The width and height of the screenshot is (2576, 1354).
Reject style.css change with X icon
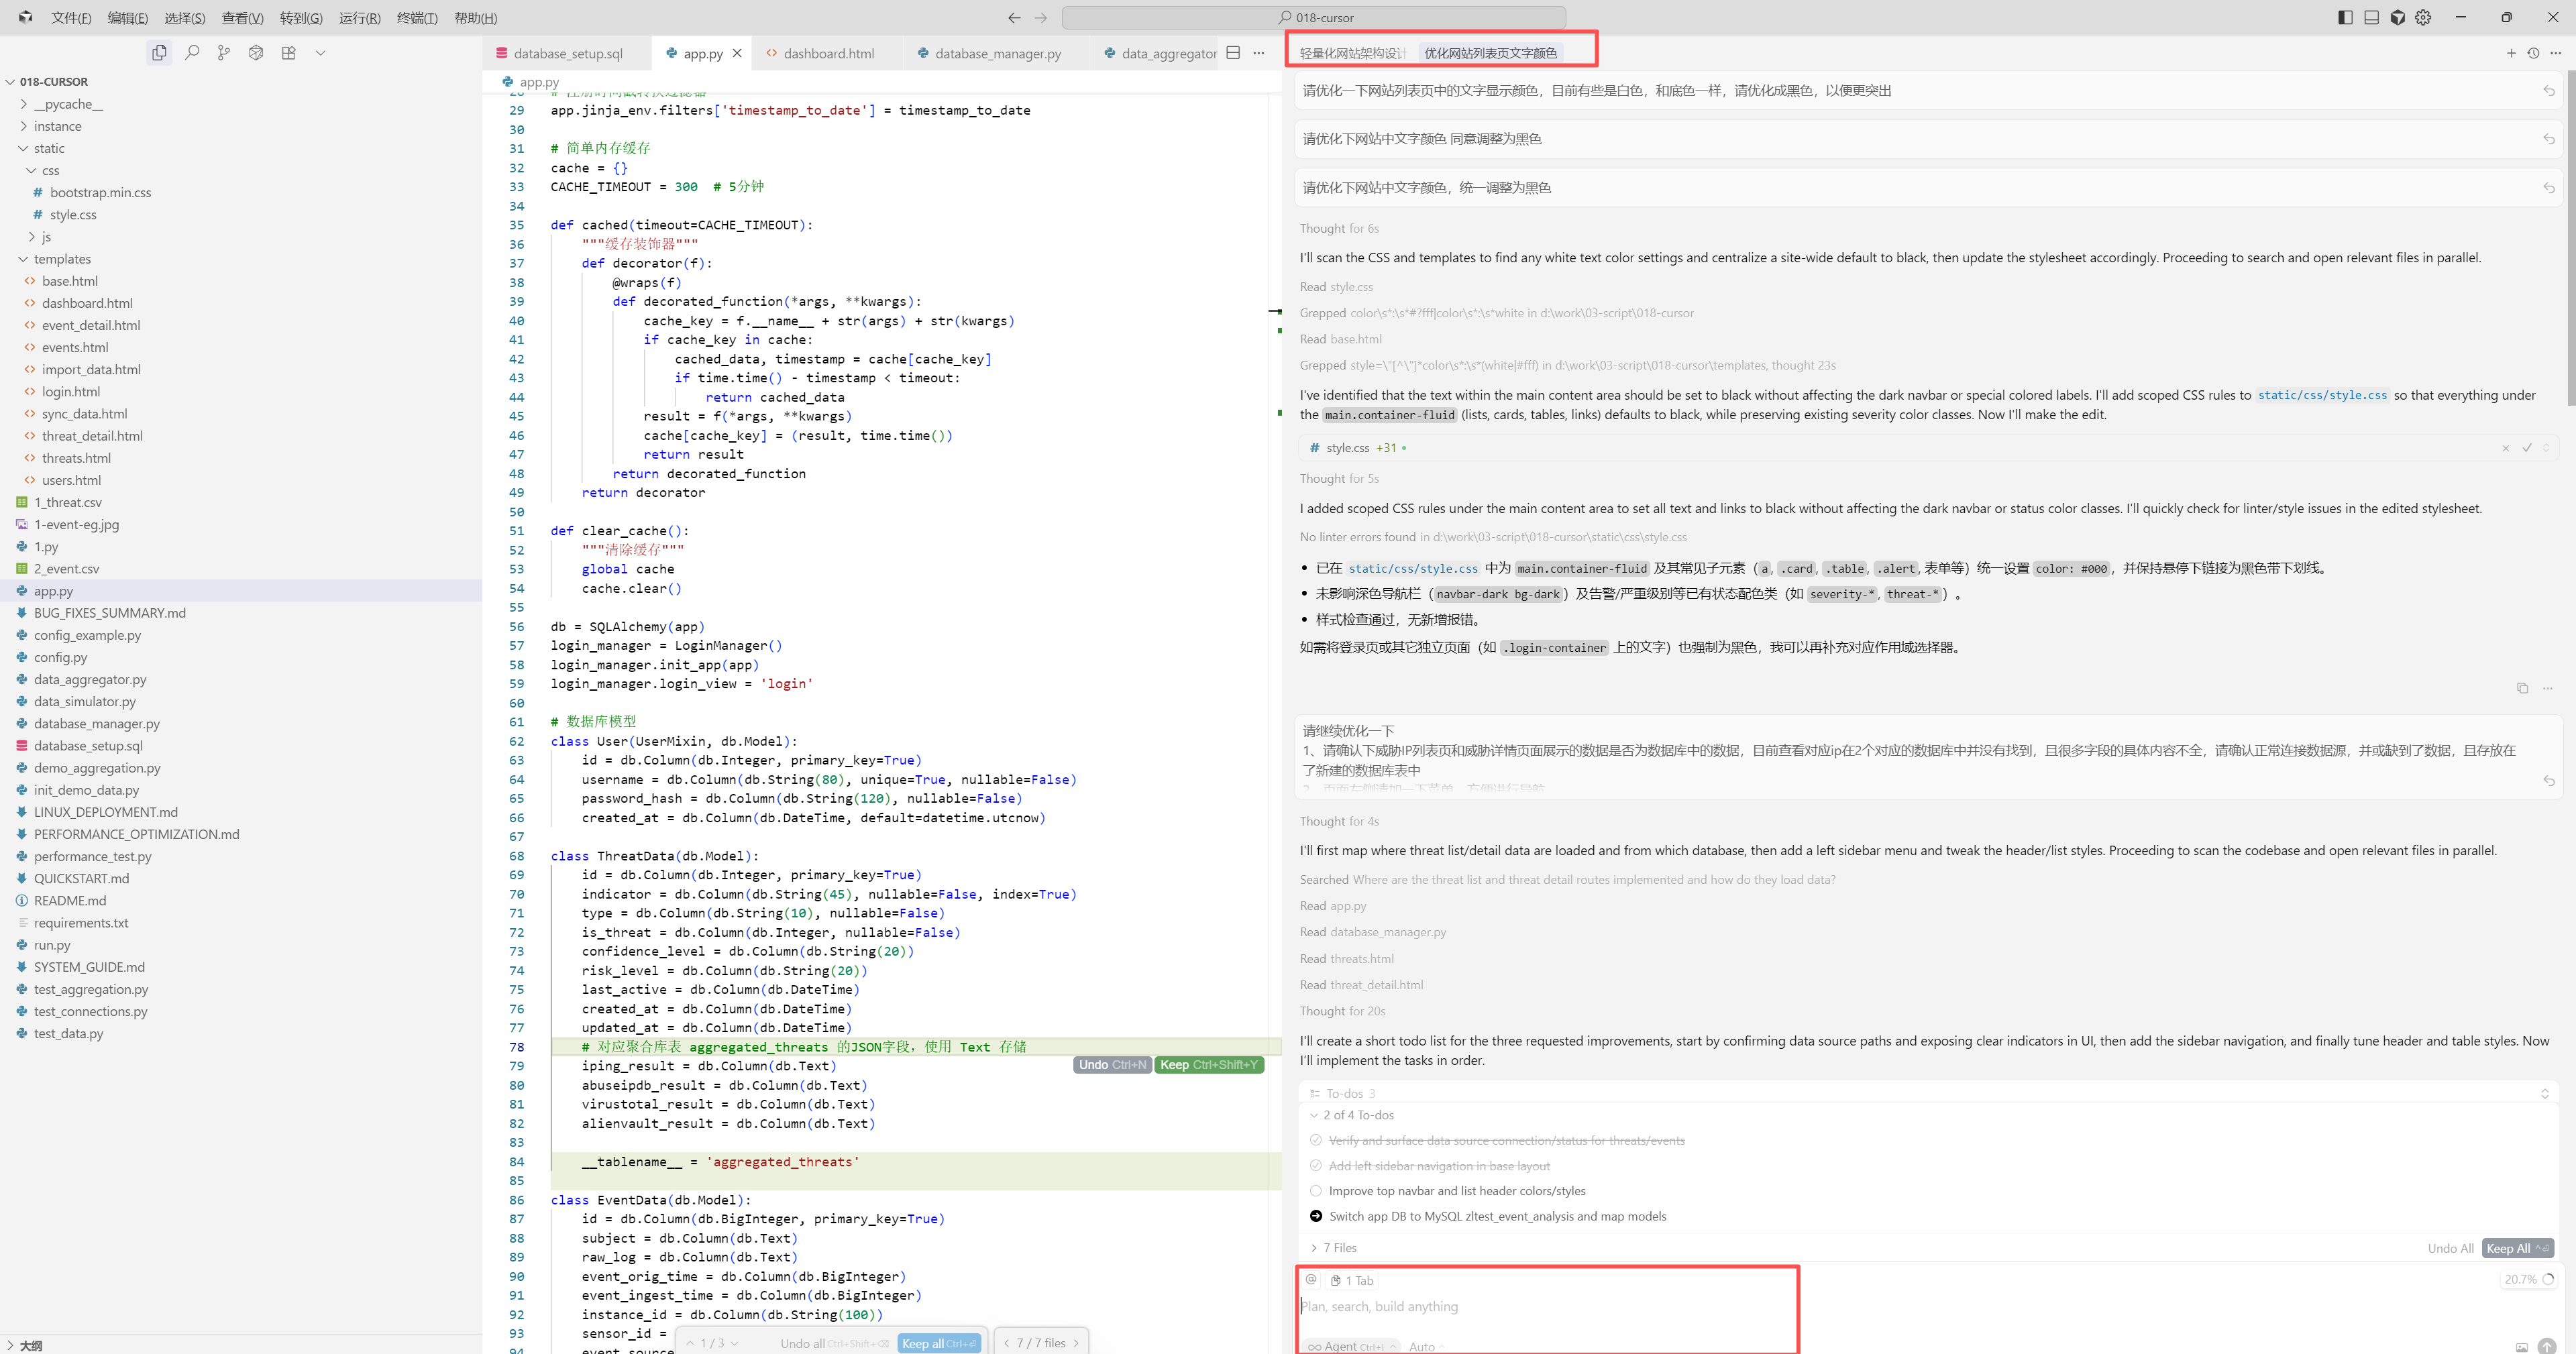click(2506, 448)
